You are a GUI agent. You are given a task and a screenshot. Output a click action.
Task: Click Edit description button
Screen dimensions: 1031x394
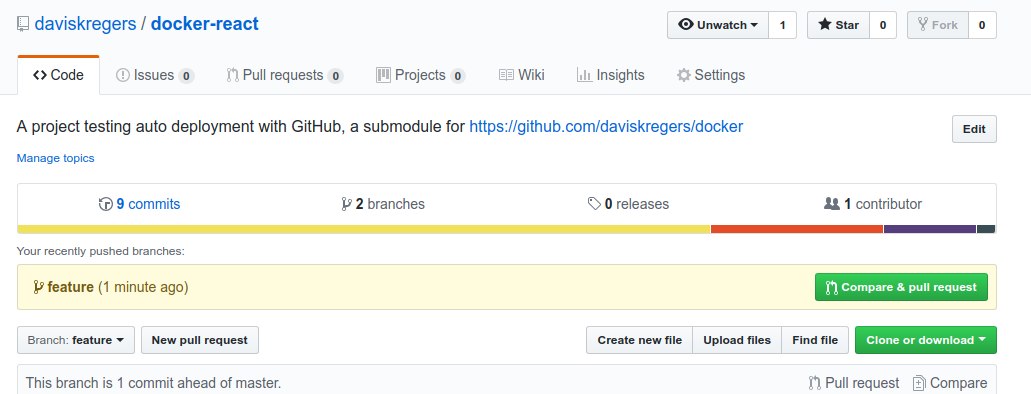point(974,129)
